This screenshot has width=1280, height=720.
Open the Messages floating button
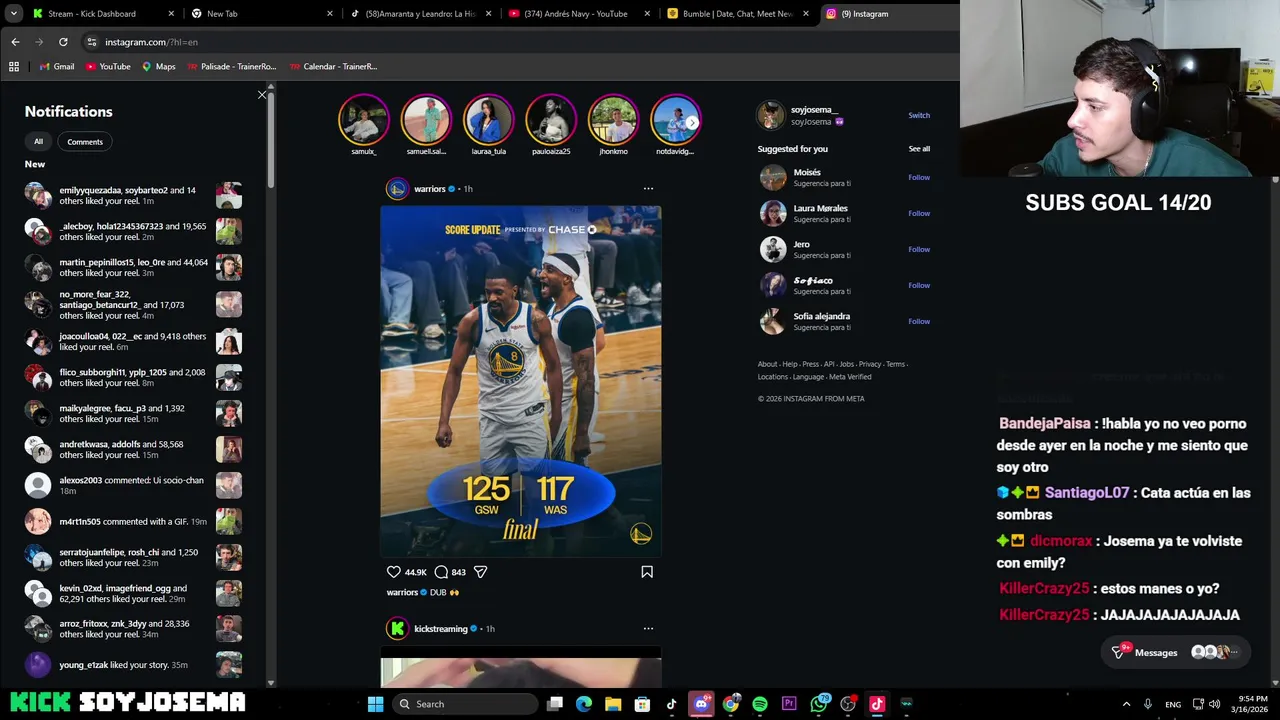pyautogui.click(x=1175, y=652)
